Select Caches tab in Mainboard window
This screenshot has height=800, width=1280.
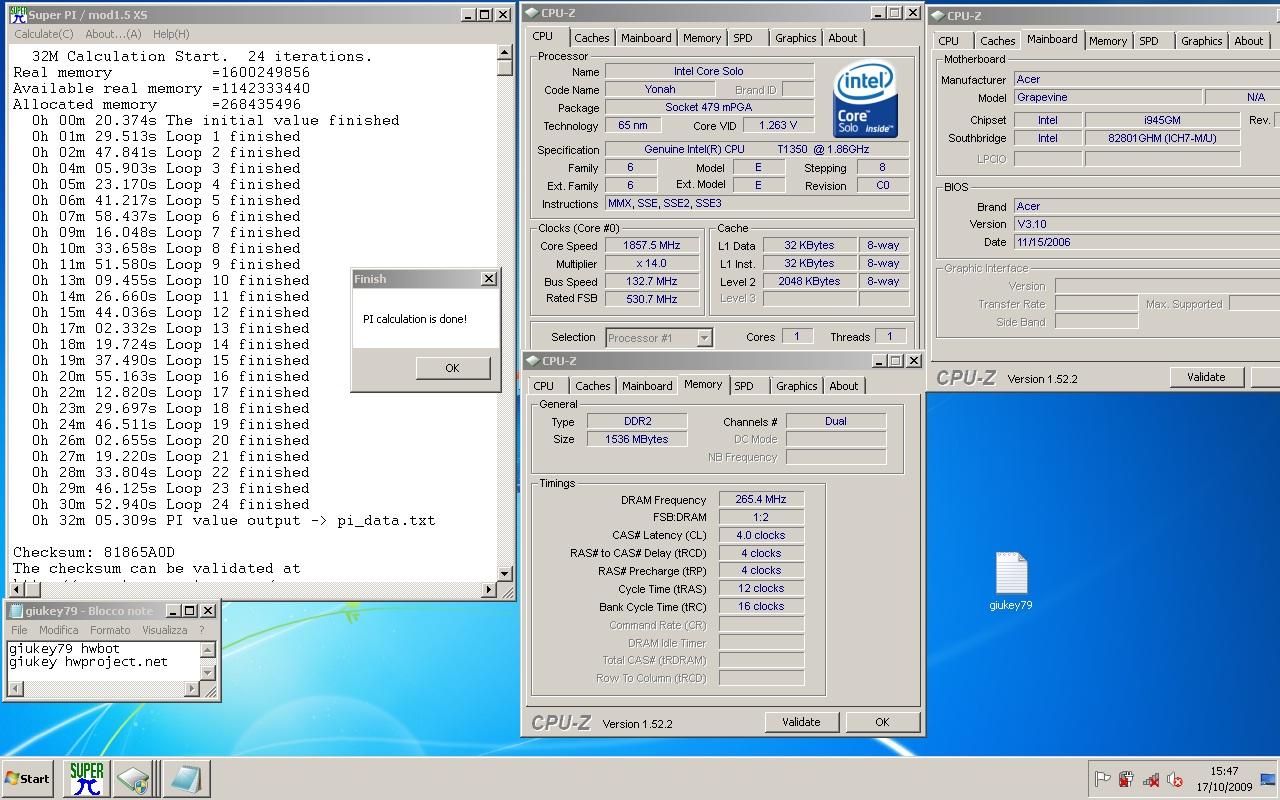coord(997,41)
